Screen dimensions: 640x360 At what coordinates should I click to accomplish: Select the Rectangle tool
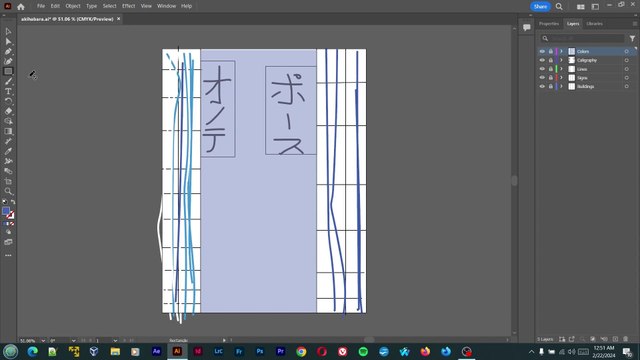(x=8, y=71)
